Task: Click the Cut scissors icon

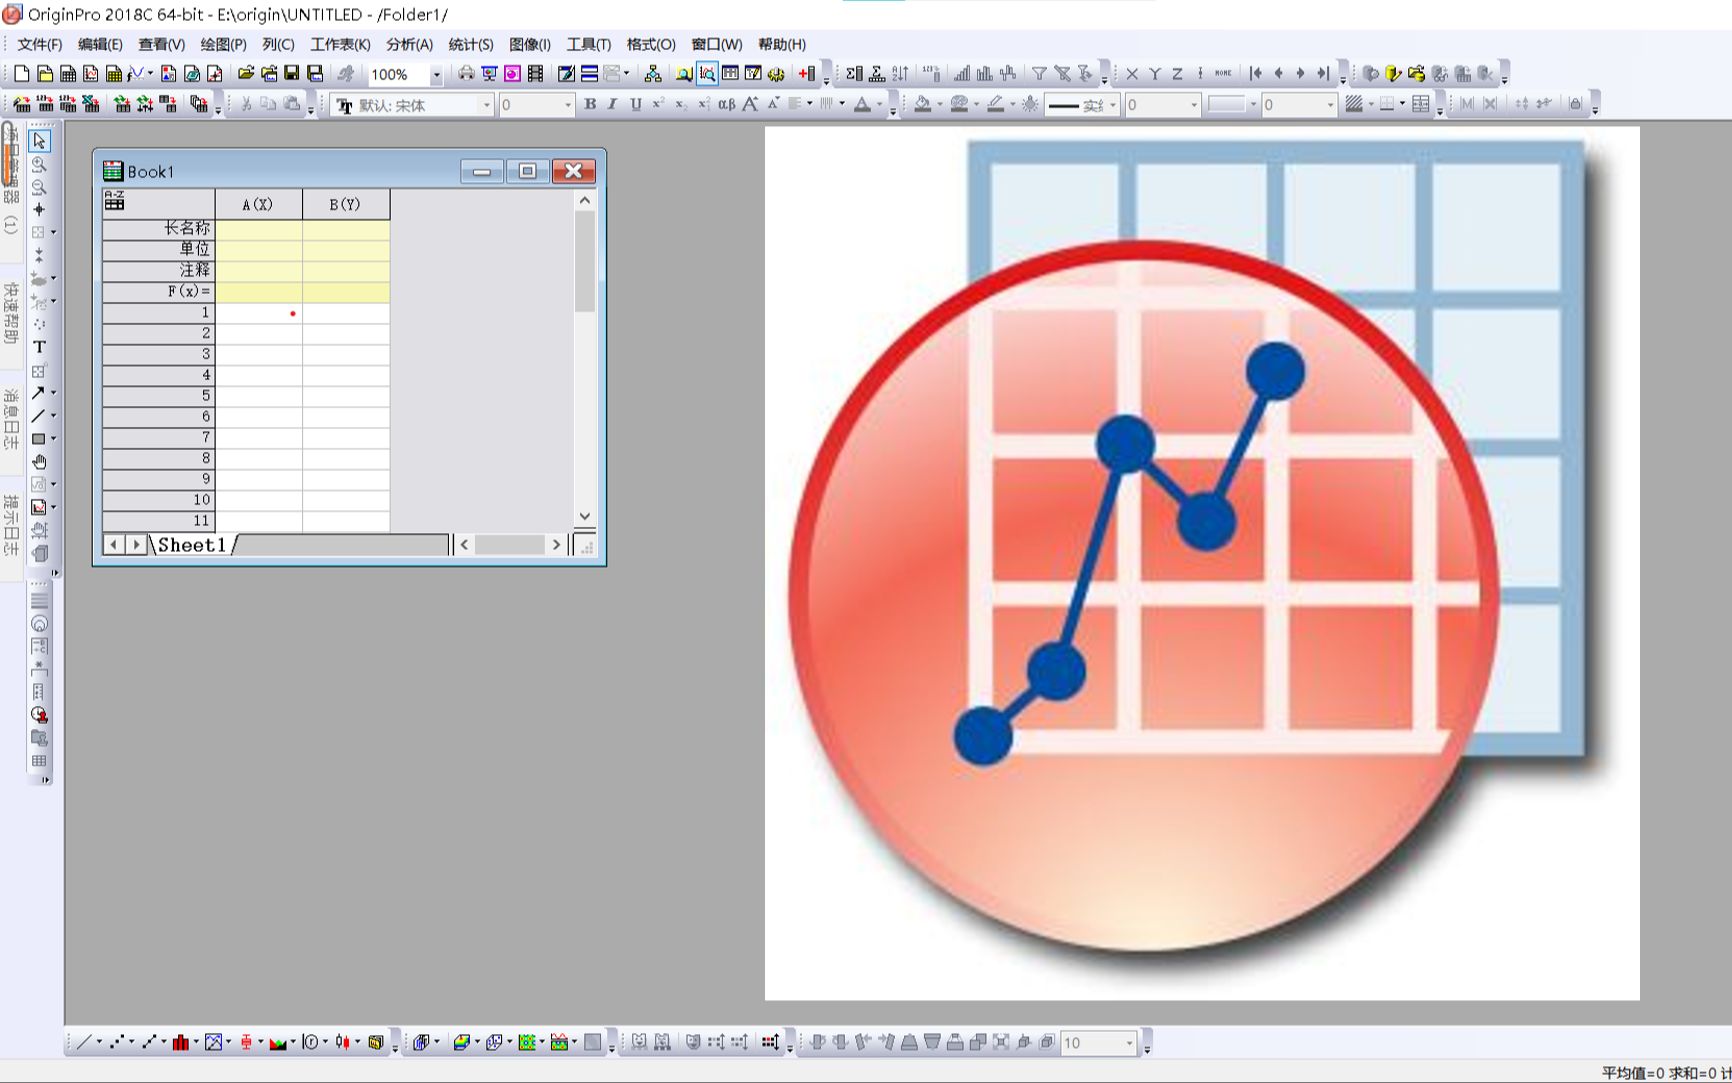Action: tap(246, 104)
